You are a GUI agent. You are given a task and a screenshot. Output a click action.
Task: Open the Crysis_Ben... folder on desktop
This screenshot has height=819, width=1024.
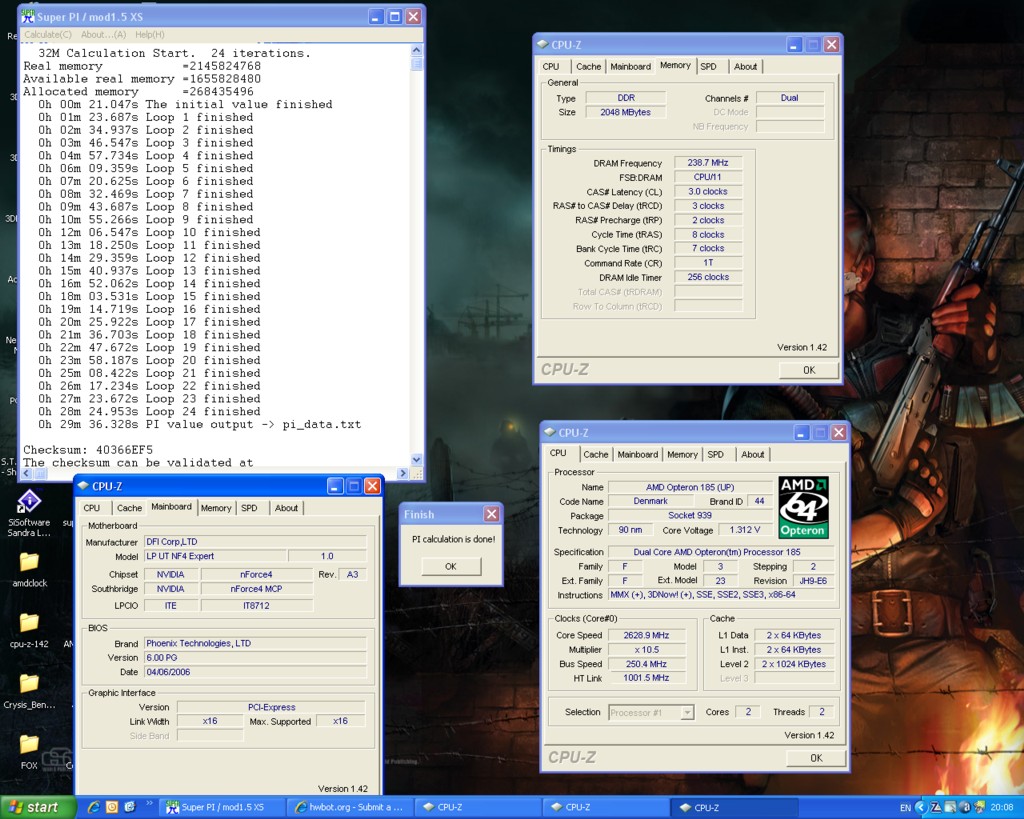click(29, 690)
